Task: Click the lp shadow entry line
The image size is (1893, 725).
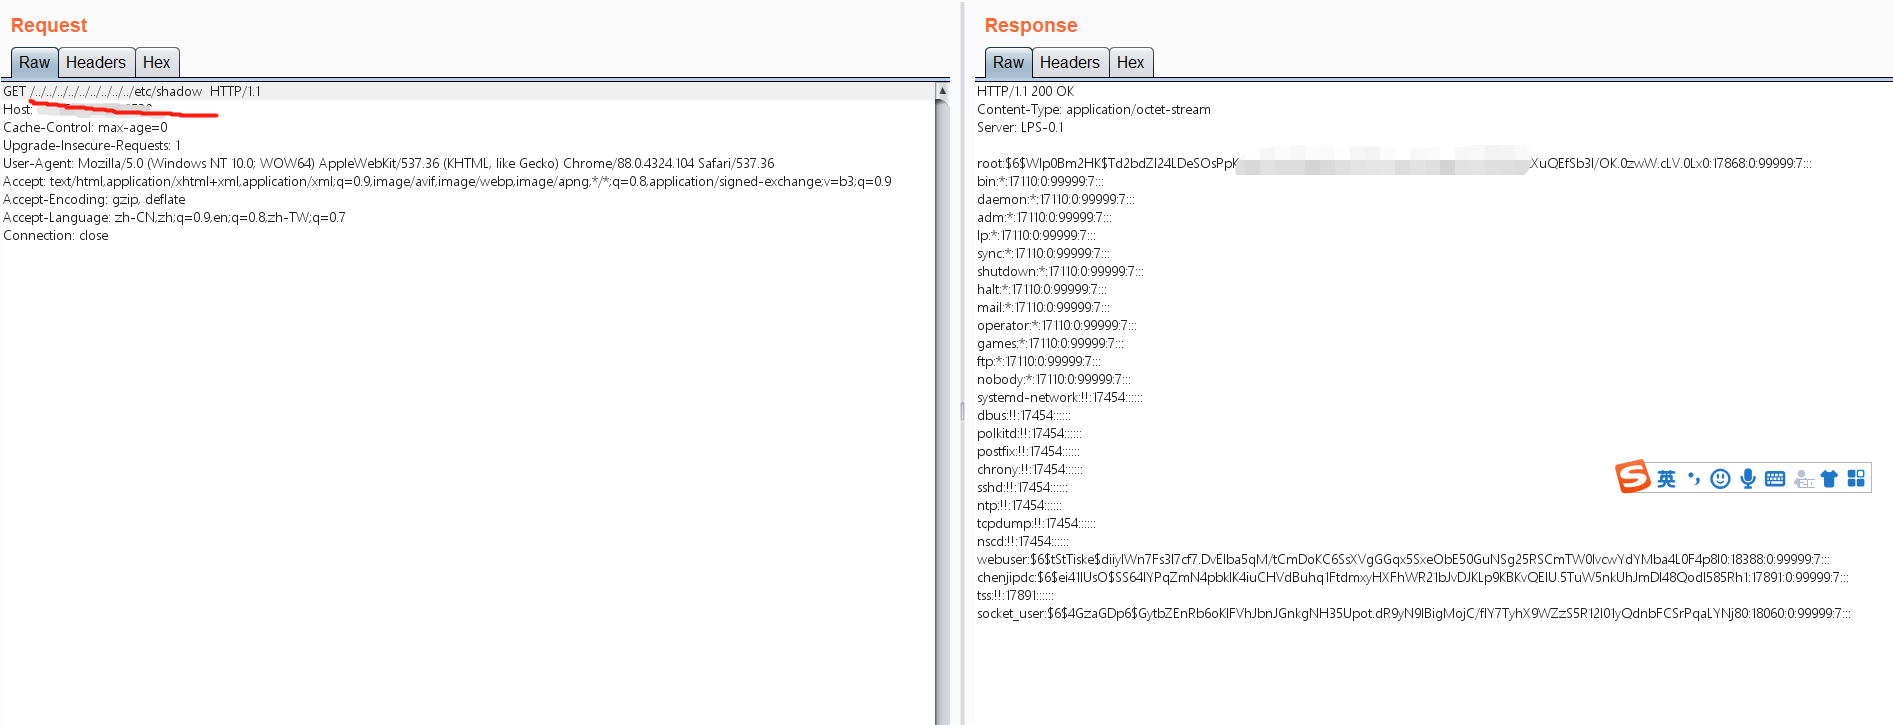Action: [1036, 235]
